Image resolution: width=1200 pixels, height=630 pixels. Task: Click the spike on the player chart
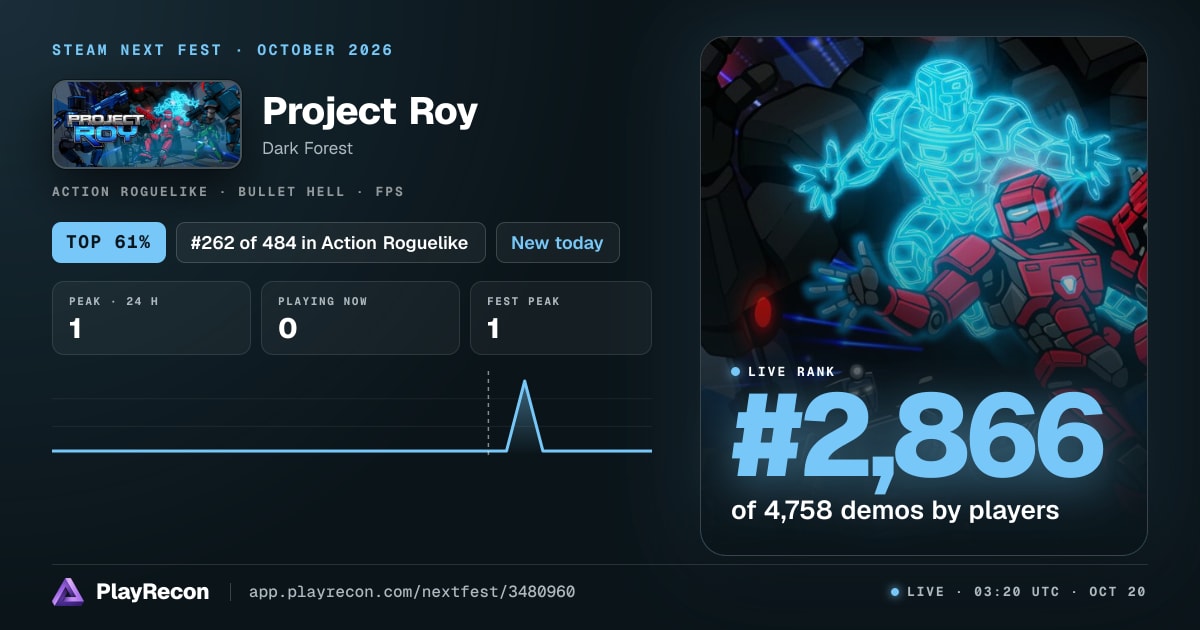(x=525, y=414)
